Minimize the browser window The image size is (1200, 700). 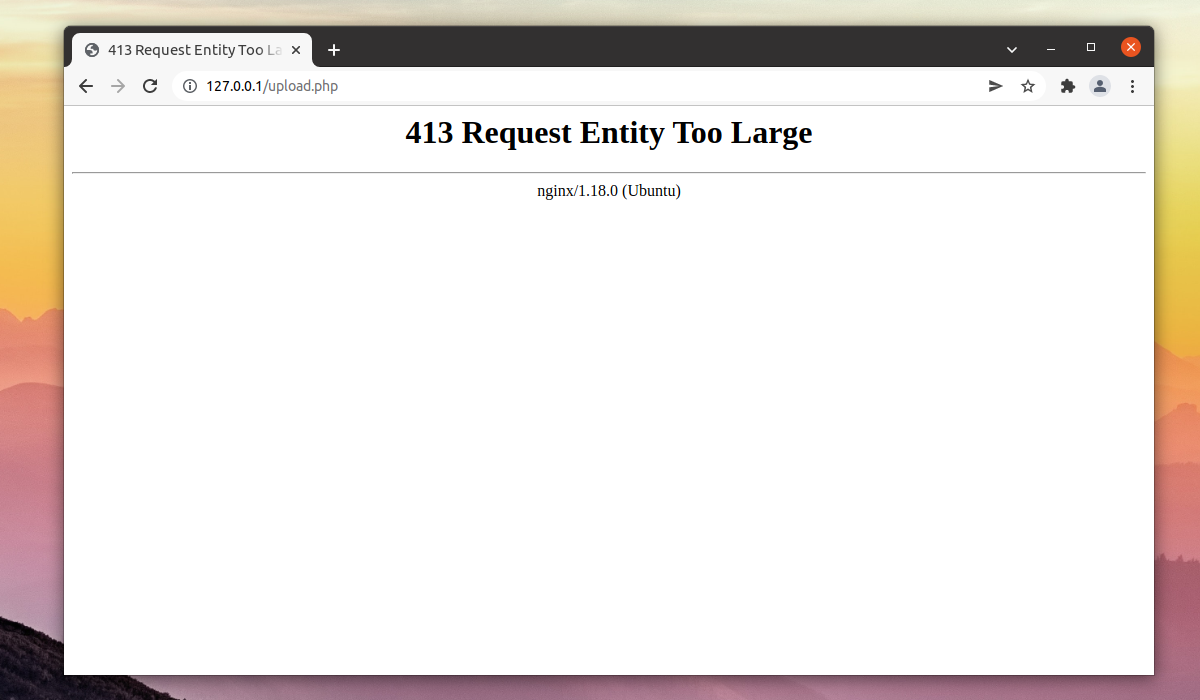(1051, 48)
